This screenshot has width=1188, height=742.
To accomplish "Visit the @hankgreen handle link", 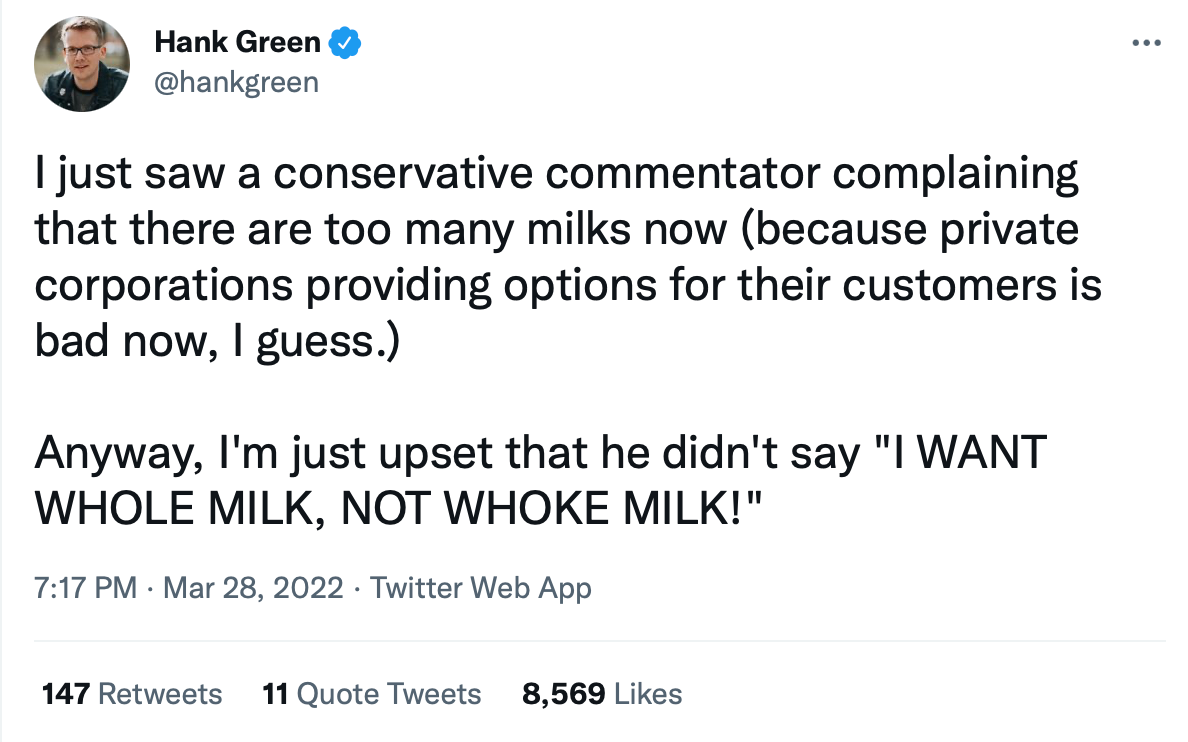I will pos(236,82).
